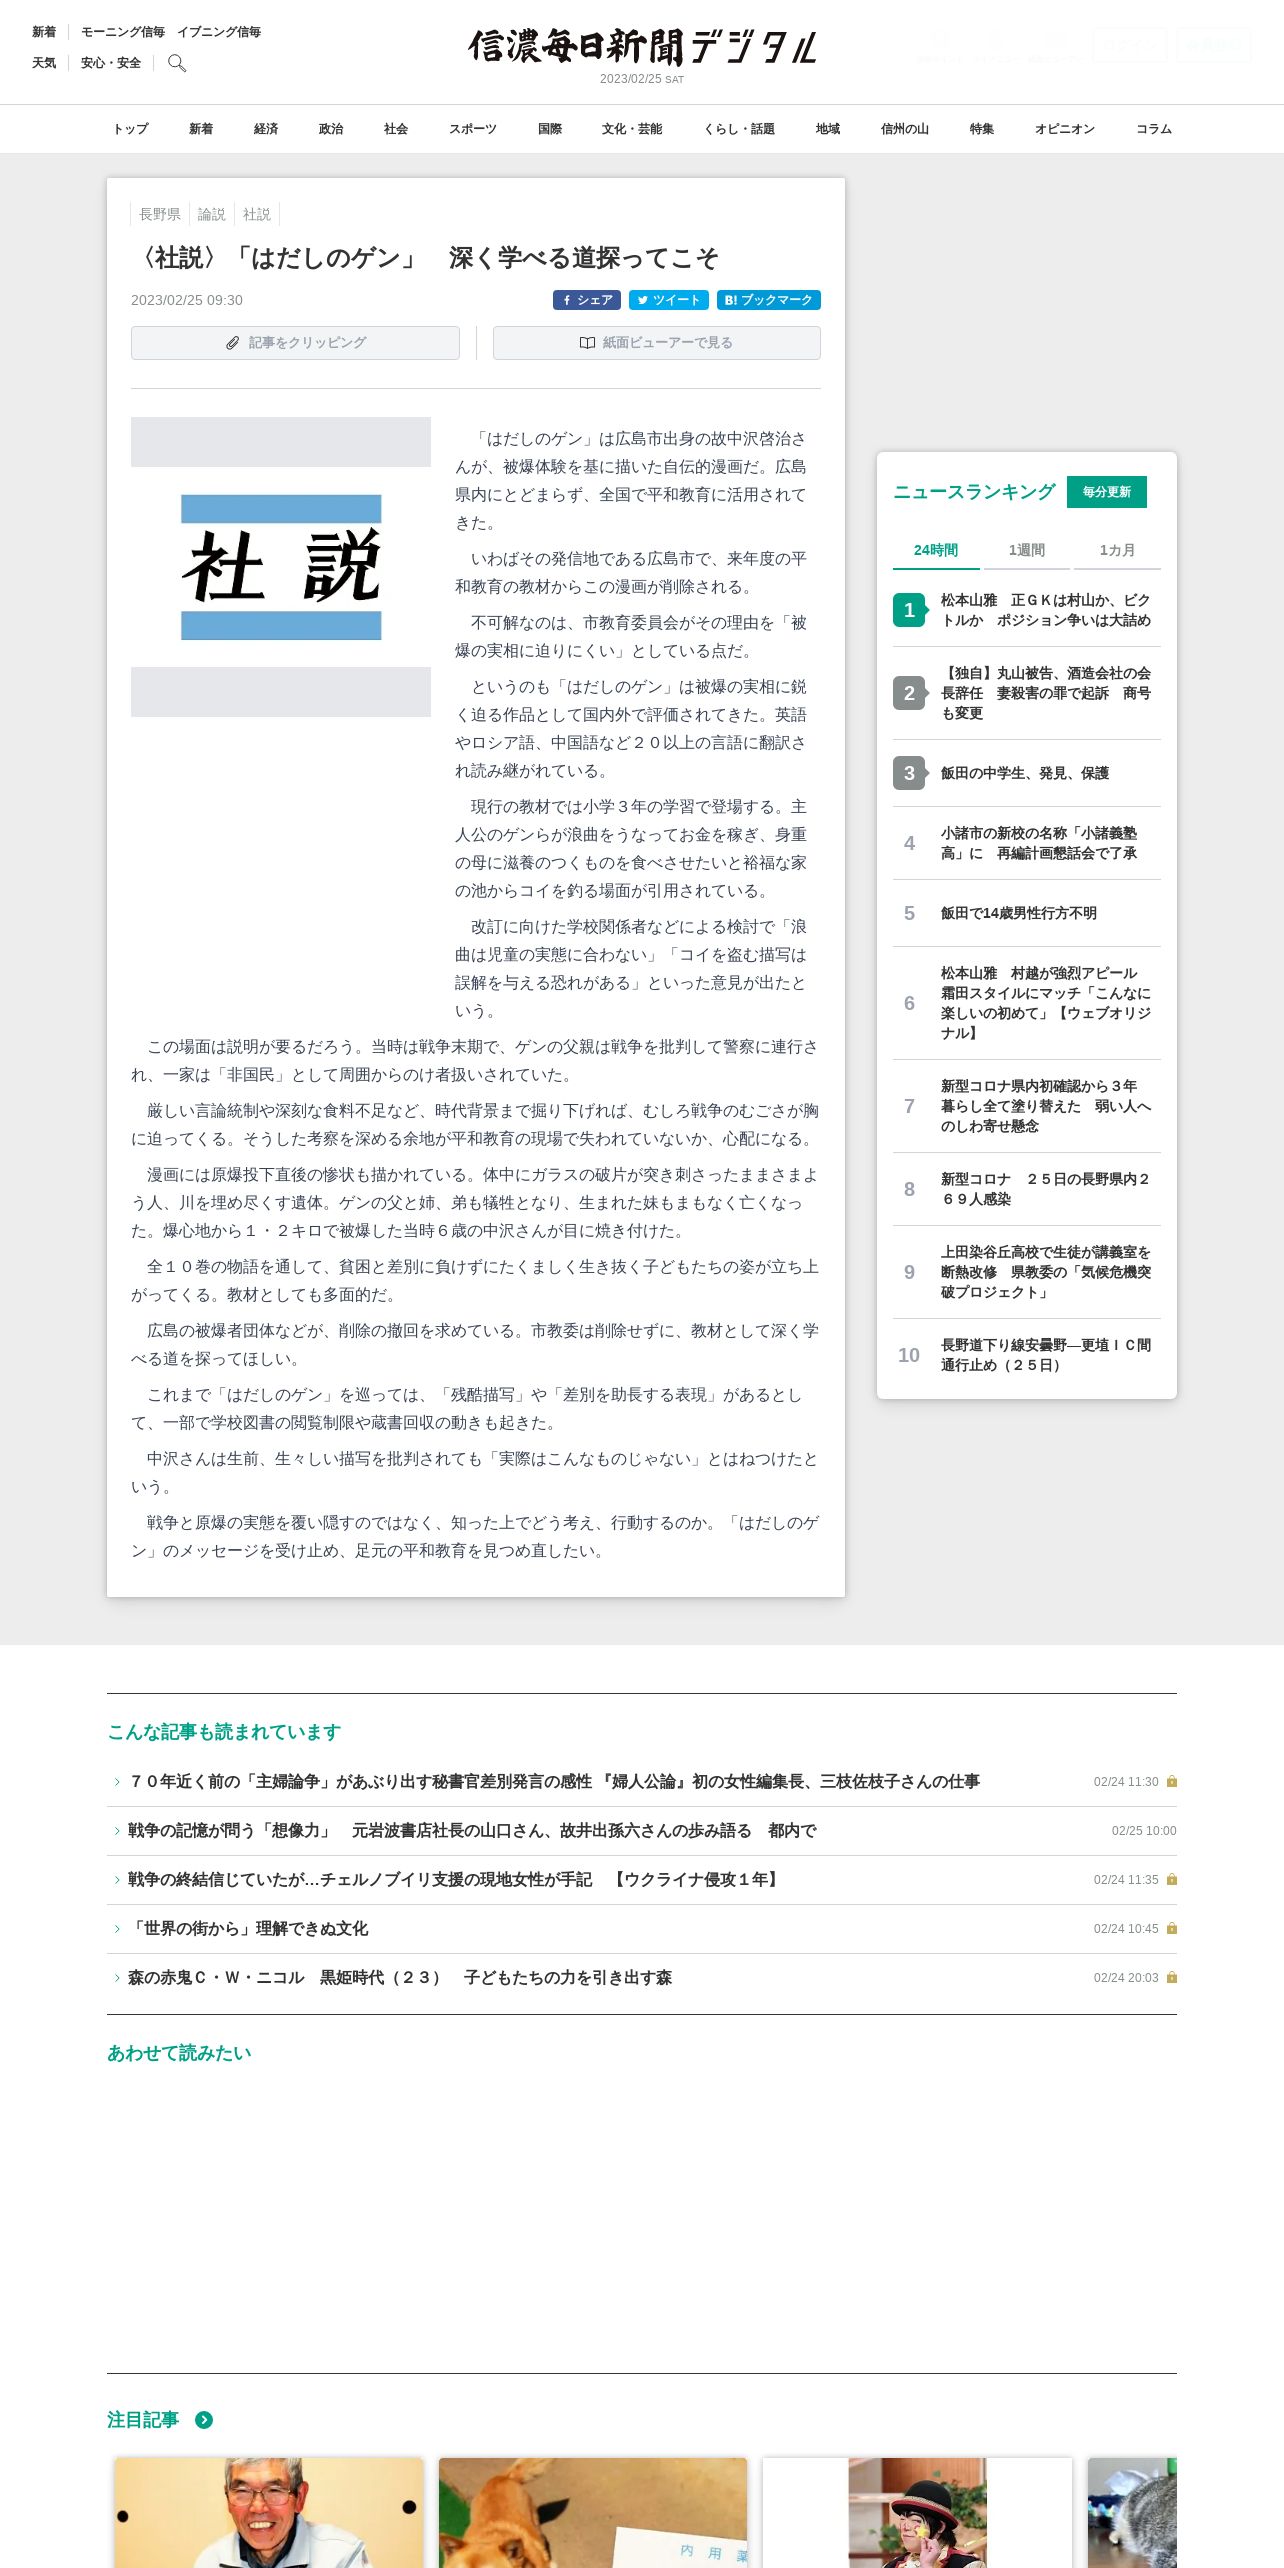
Task: Click the search magnifier icon in header
Action: [x=177, y=63]
